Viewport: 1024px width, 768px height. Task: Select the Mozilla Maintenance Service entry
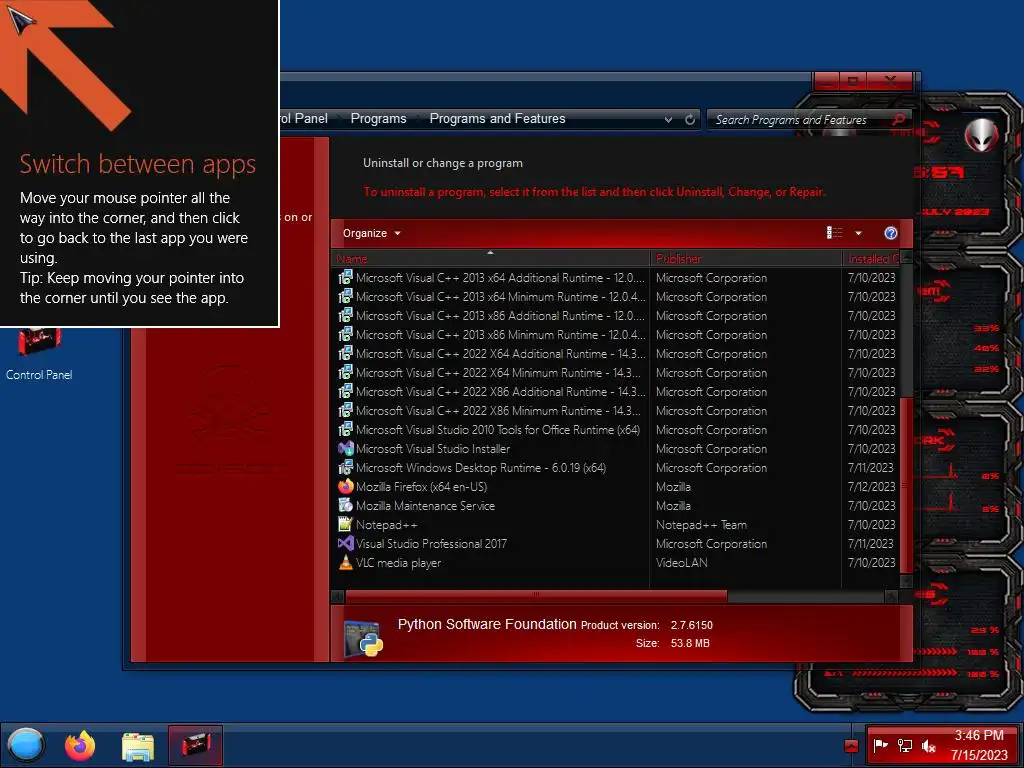tap(425, 505)
